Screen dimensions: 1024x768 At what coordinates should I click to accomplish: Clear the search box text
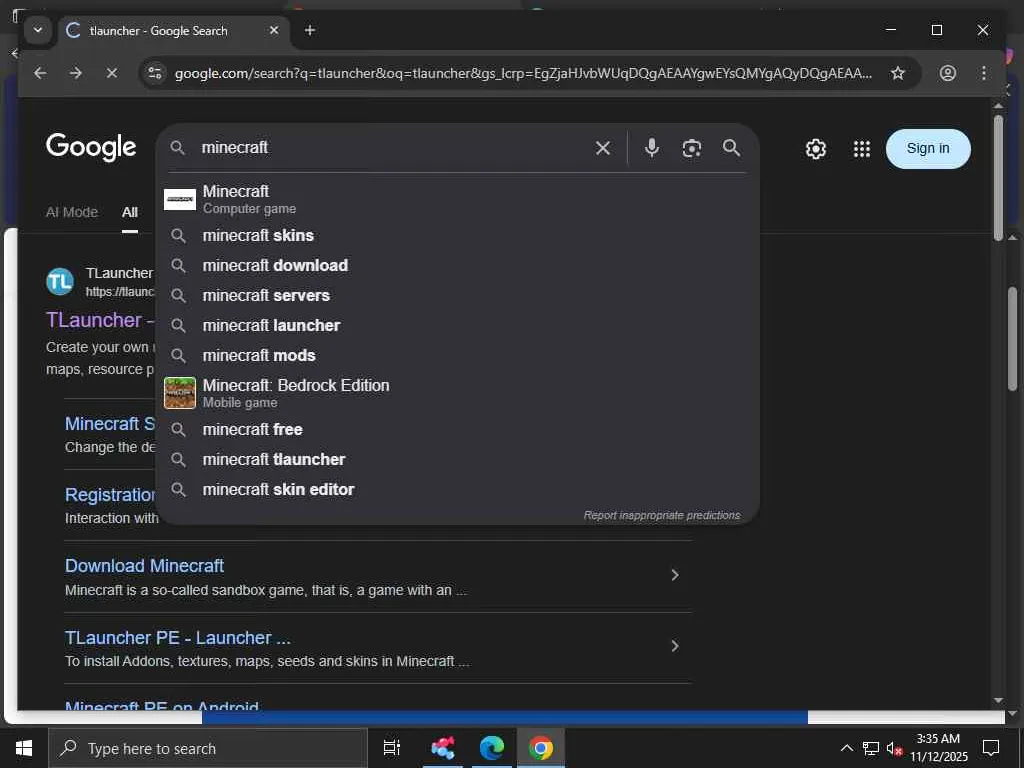603,148
